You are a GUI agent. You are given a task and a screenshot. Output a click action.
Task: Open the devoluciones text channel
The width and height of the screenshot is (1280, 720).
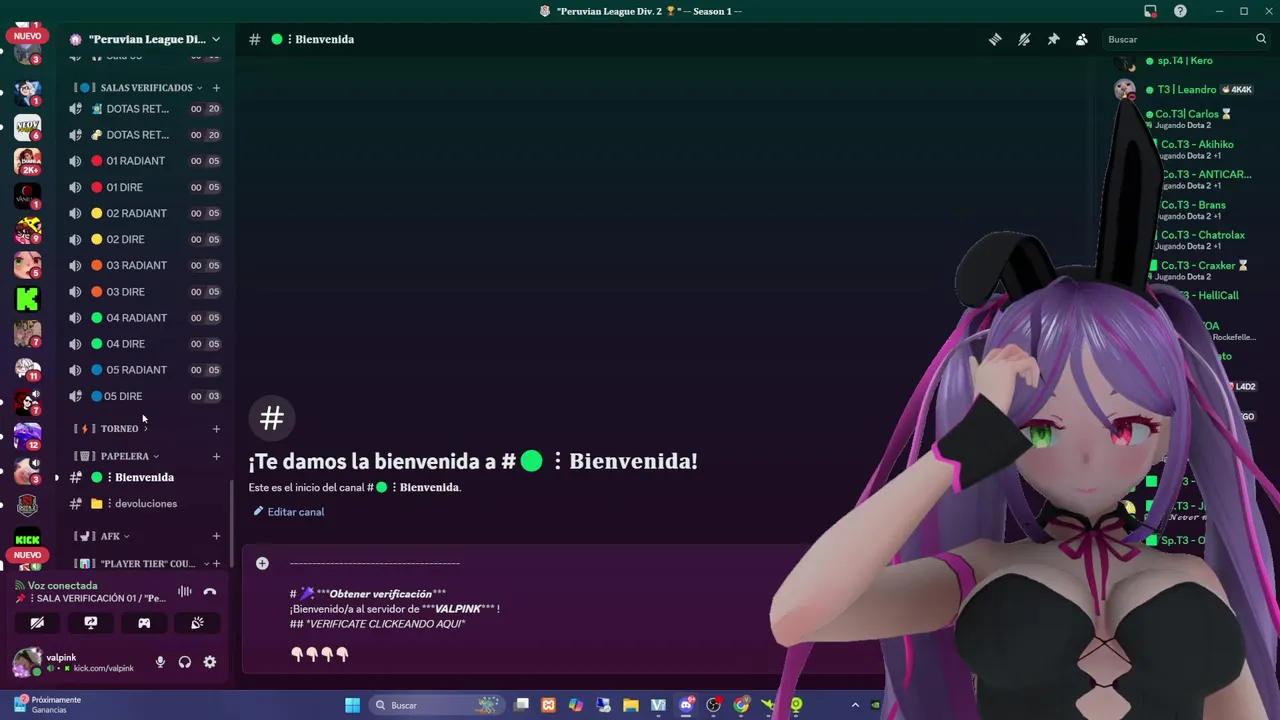(146, 504)
